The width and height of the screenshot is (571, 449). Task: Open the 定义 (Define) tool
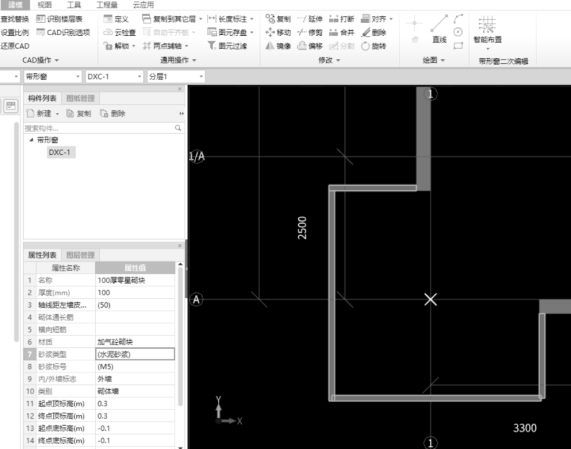[x=116, y=19]
